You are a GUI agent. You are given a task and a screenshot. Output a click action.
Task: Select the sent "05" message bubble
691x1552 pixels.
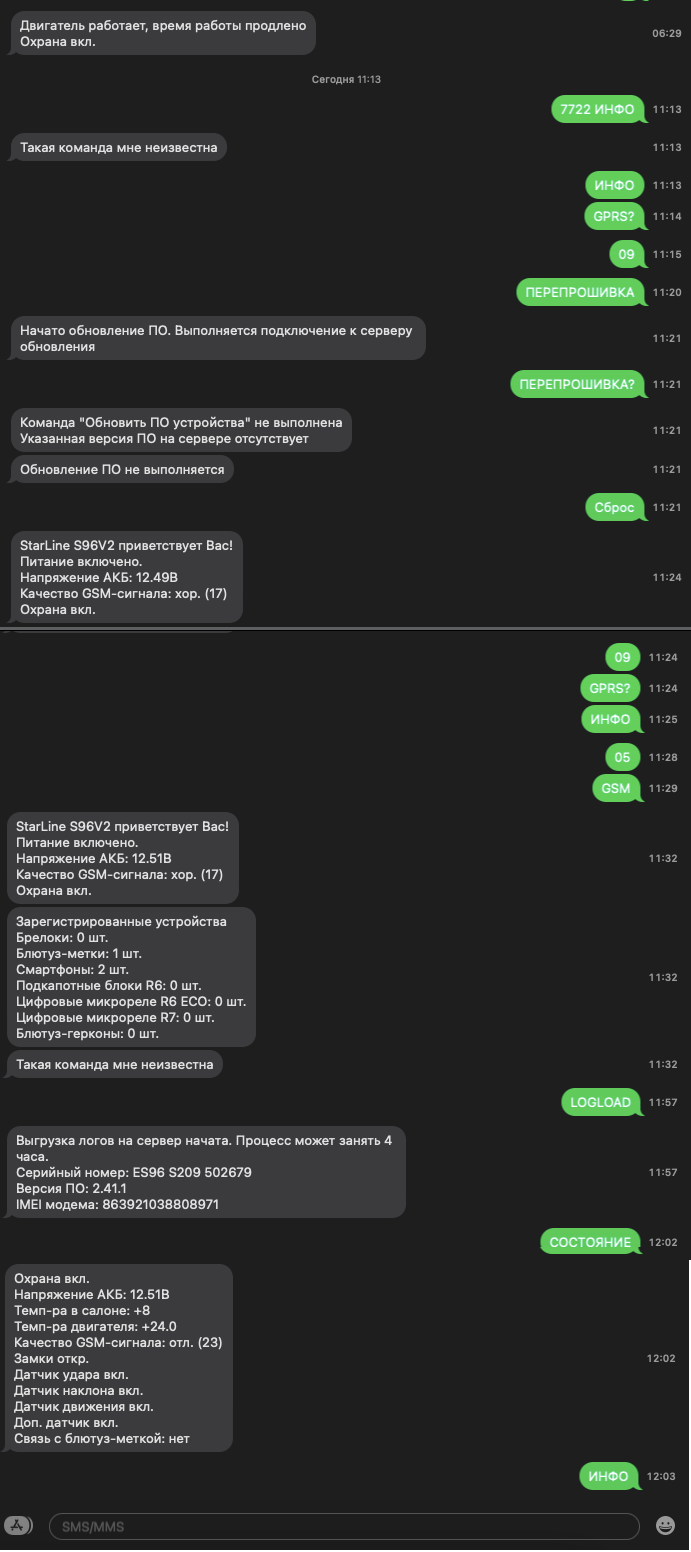click(622, 757)
